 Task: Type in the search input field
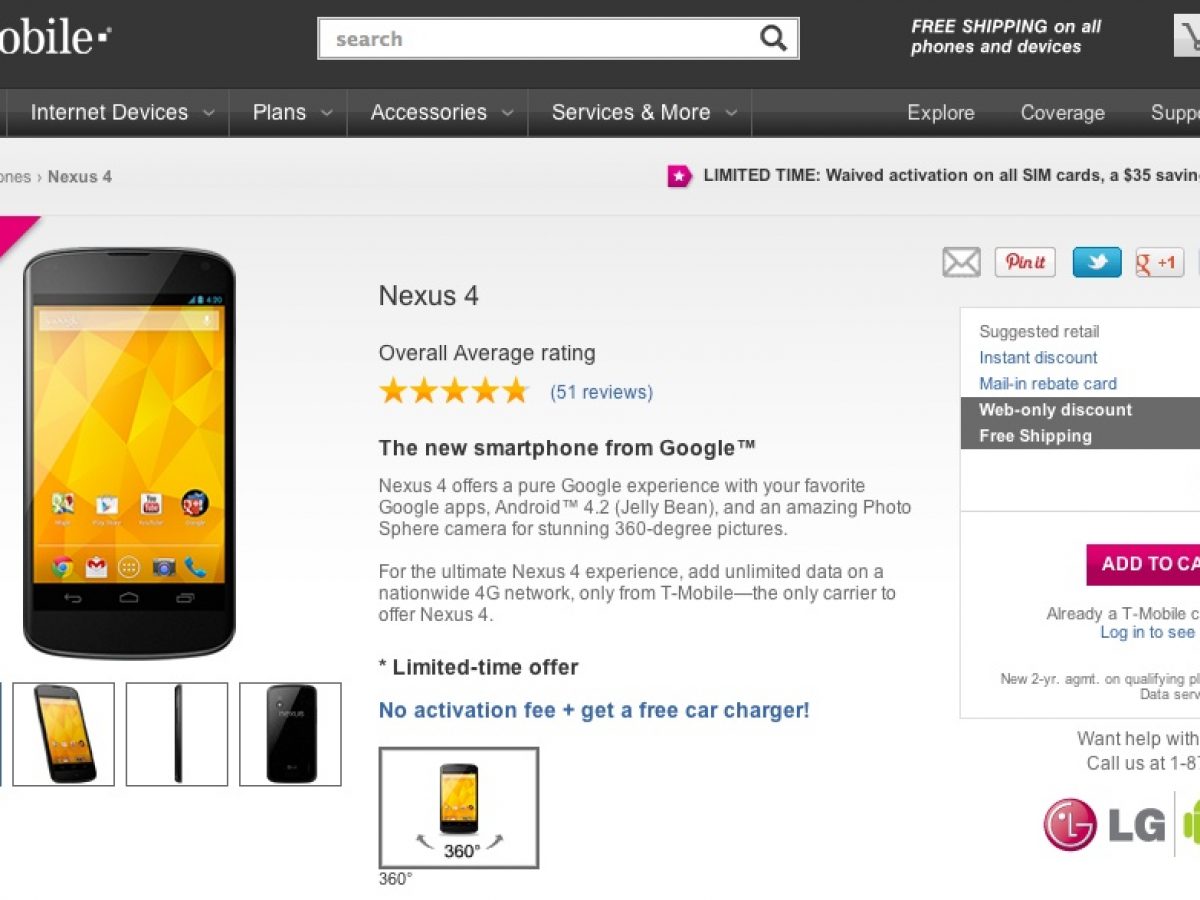540,39
